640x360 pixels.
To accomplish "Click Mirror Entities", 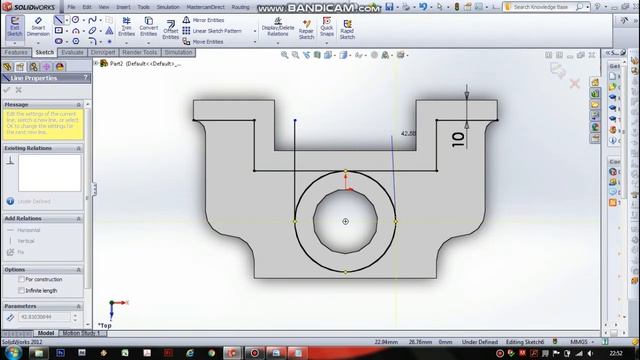I will 203,20.
